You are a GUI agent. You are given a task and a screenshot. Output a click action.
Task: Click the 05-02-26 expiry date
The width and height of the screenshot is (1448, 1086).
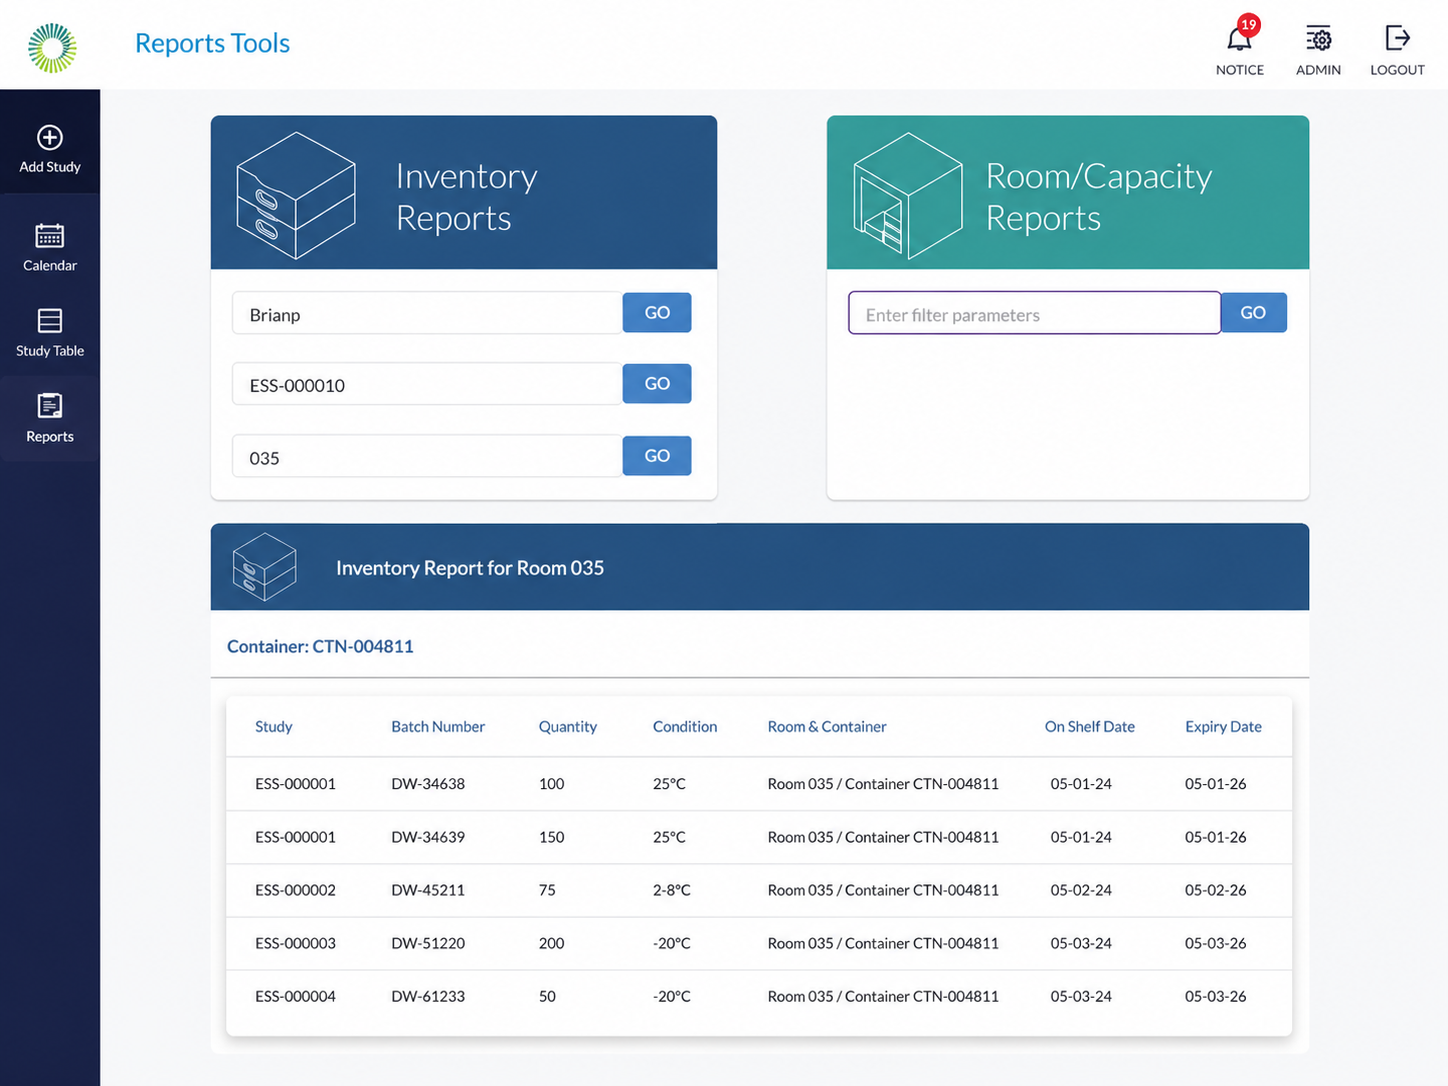click(1216, 890)
